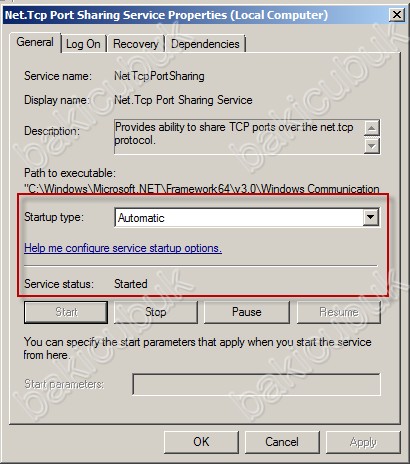Click the disabled Start button
The height and width of the screenshot is (464, 410).
(66, 312)
